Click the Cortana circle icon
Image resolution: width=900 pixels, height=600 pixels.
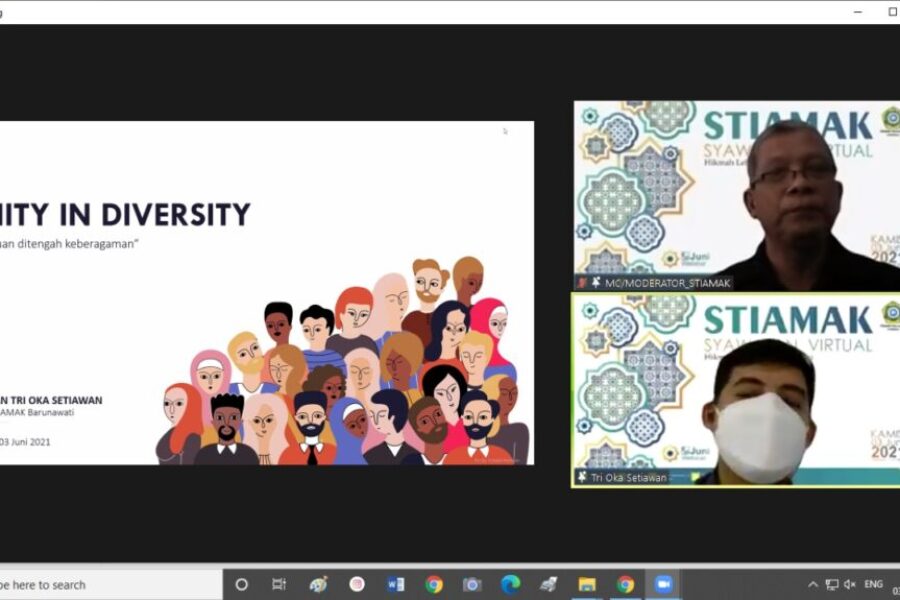(241, 584)
